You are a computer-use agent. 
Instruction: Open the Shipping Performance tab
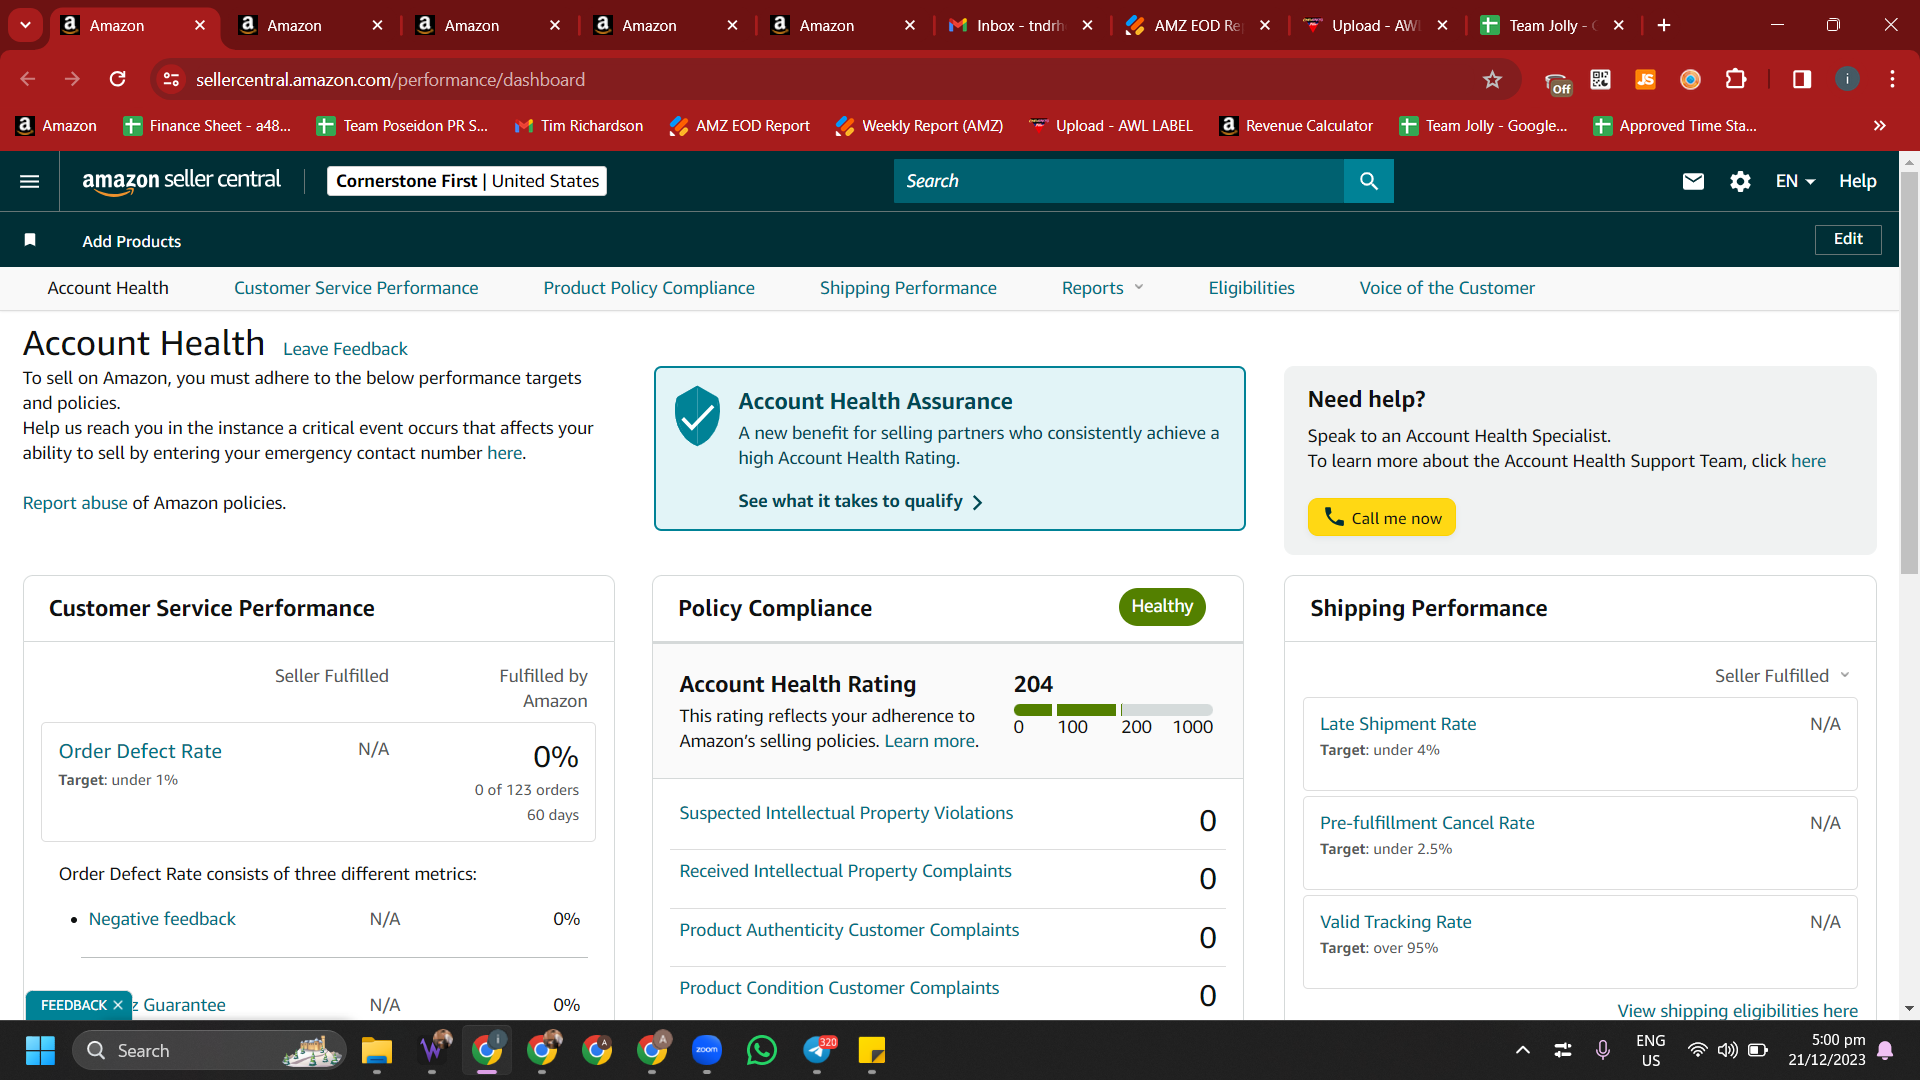click(908, 288)
